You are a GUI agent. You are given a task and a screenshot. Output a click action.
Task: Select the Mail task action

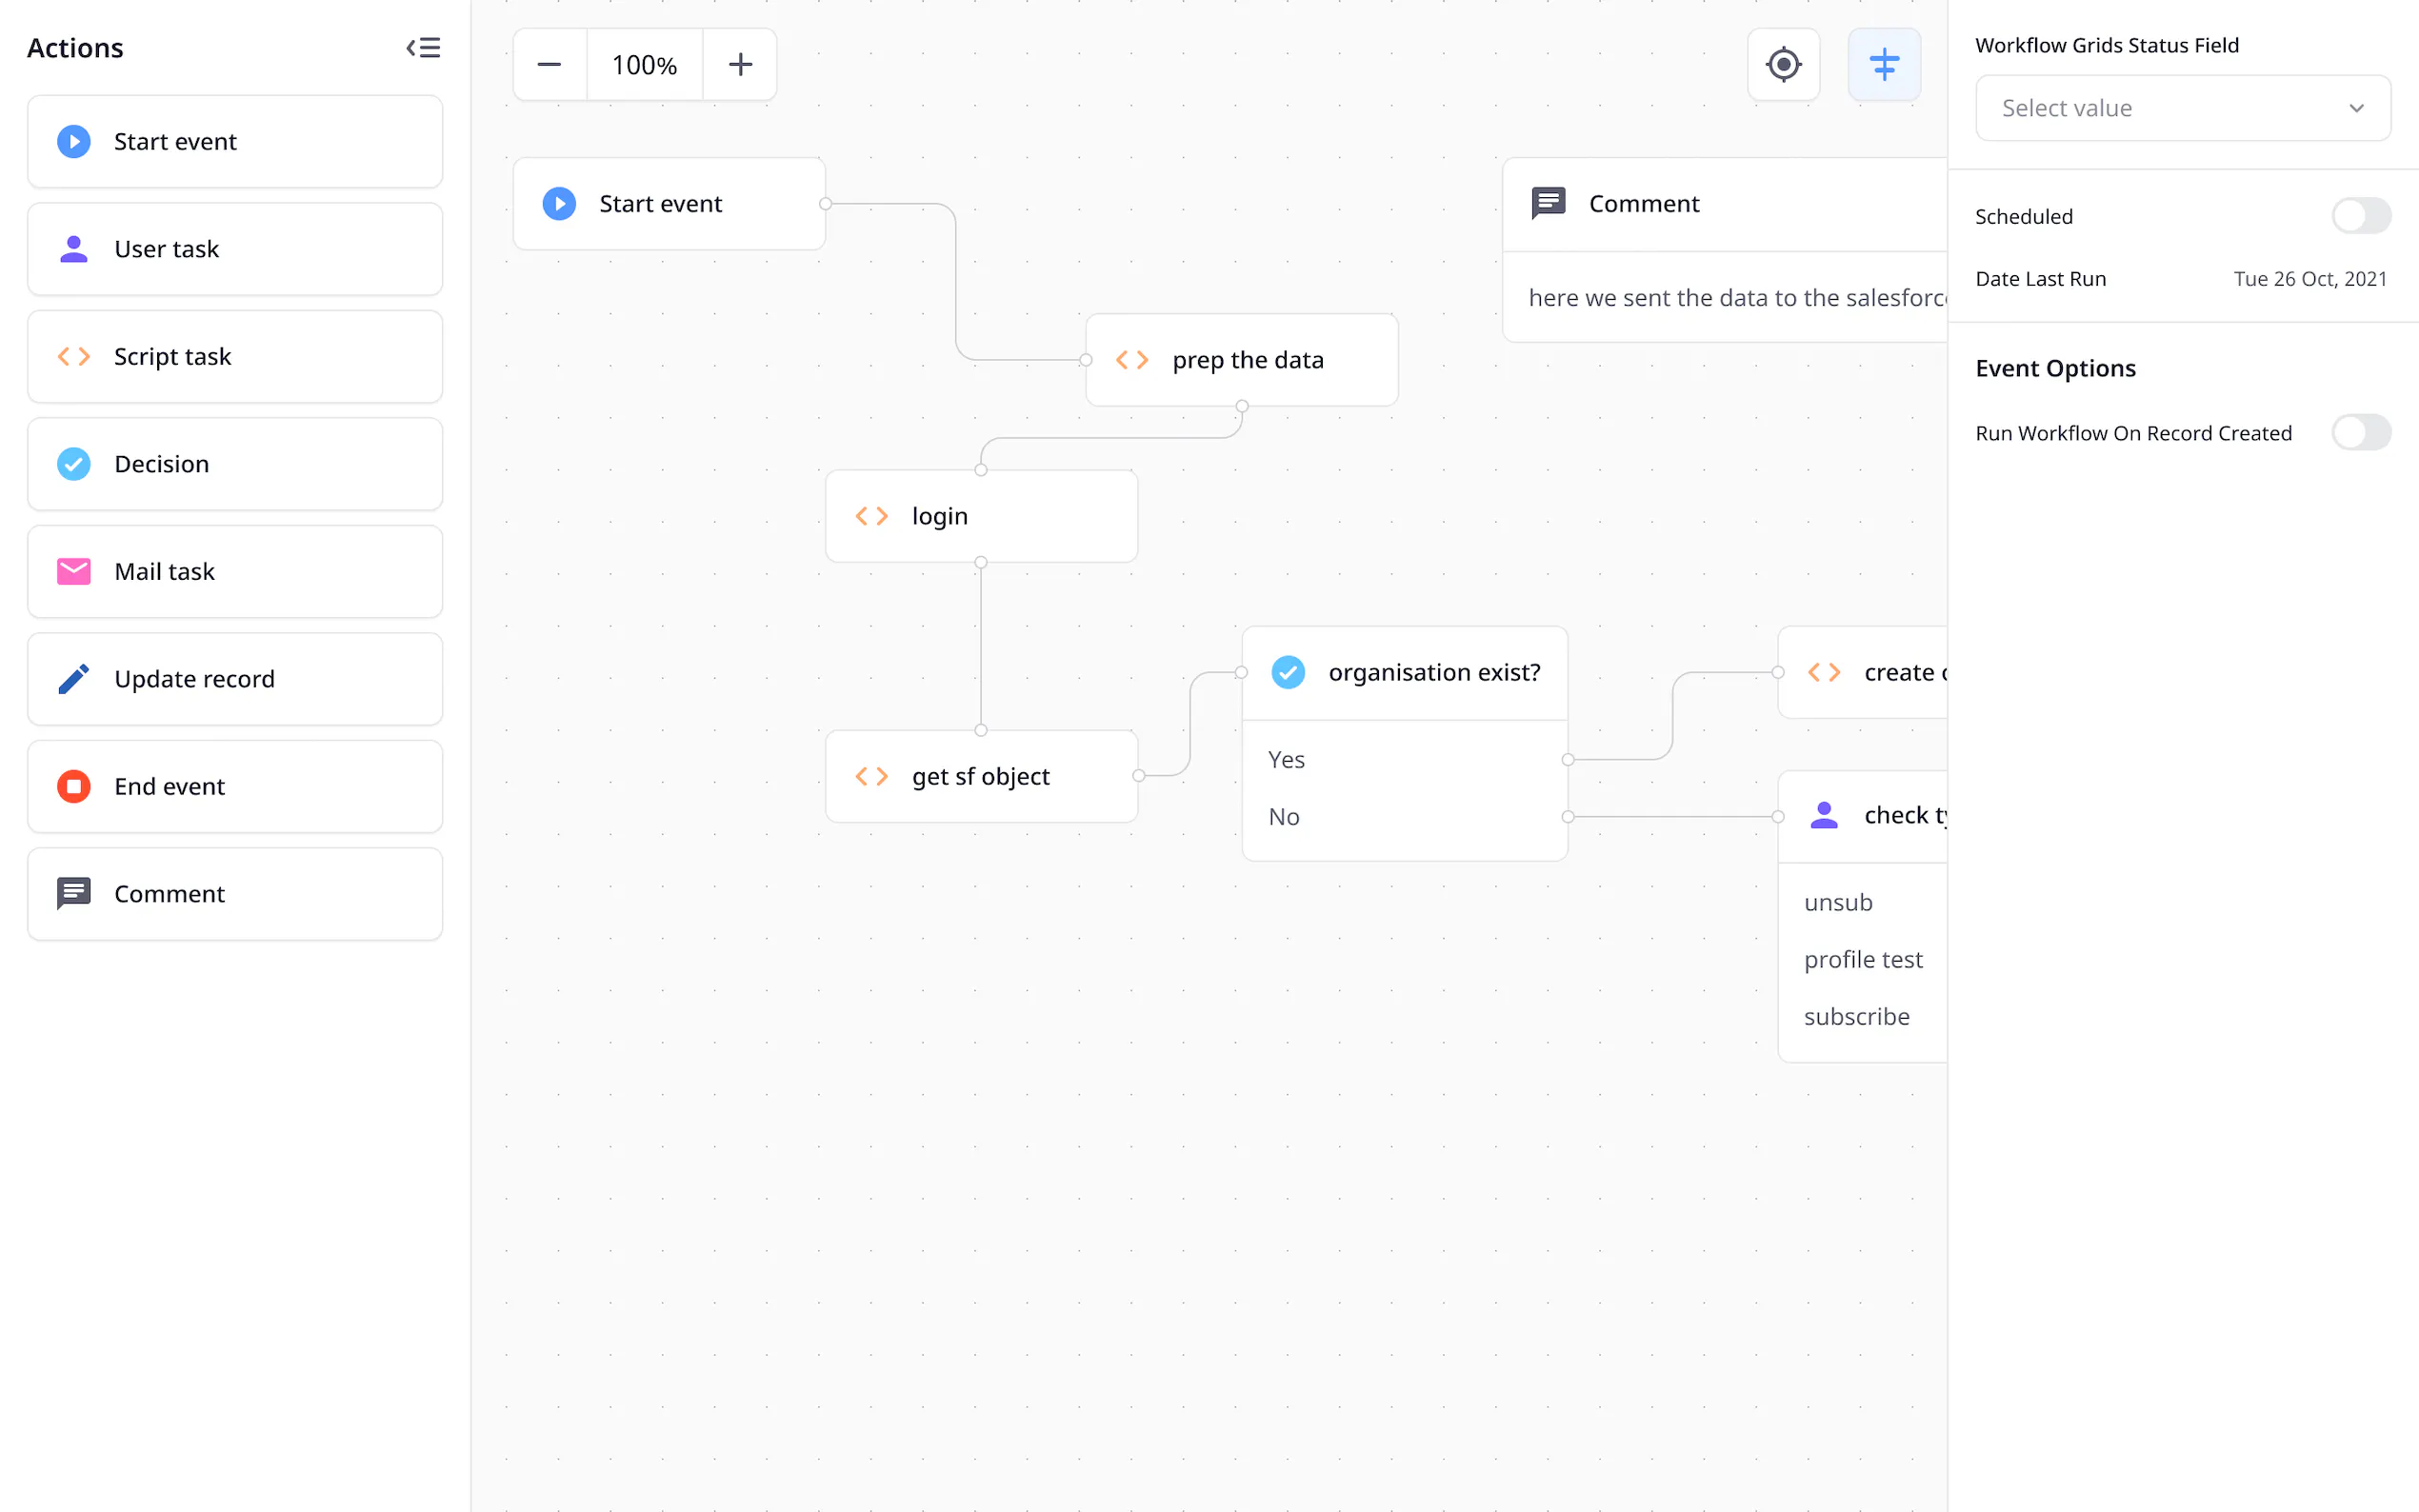[x=234, y=571]
